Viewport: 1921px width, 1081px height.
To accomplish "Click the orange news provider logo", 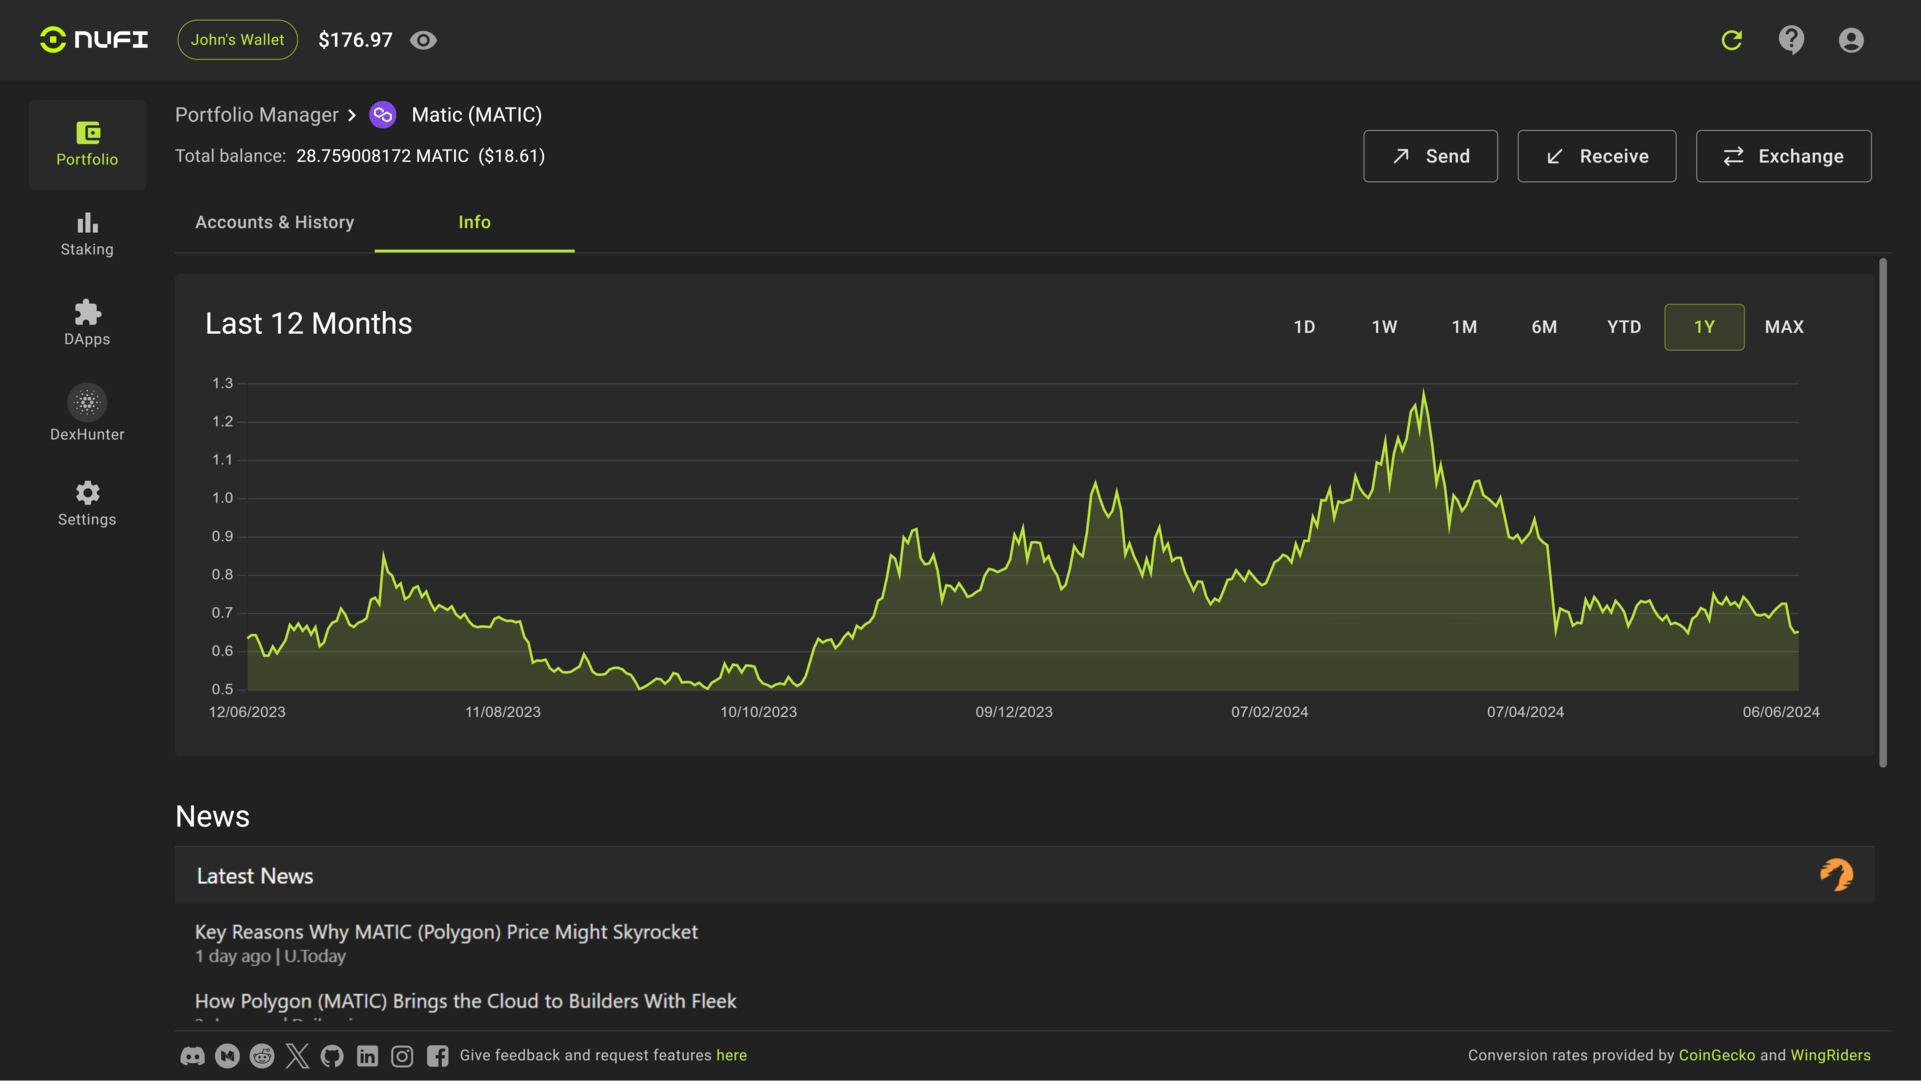I will pyautogui.click(x=1836, y=875).
